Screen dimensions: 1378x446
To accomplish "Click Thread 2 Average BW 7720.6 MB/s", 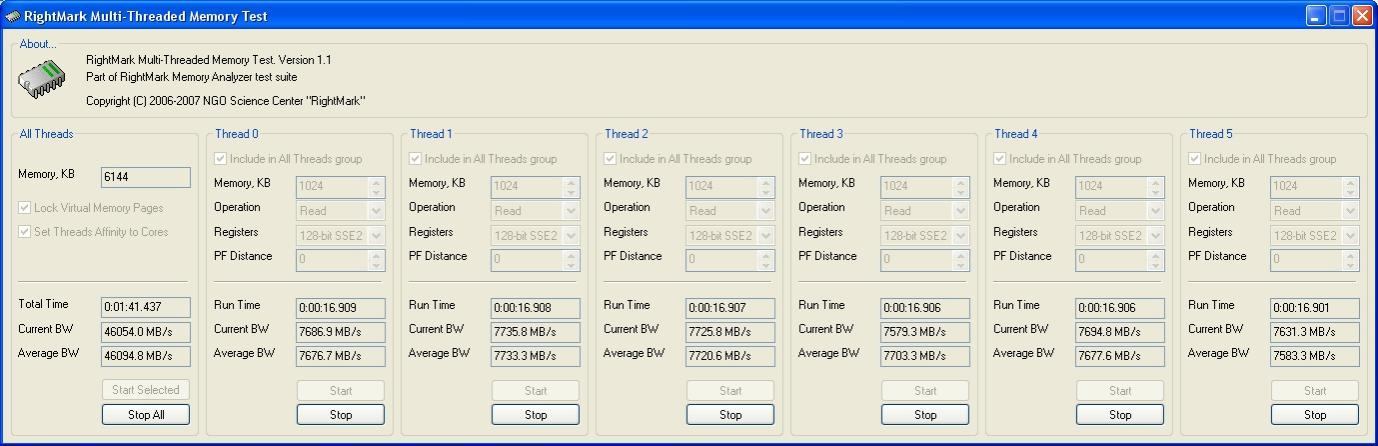I will coord(731,356).
